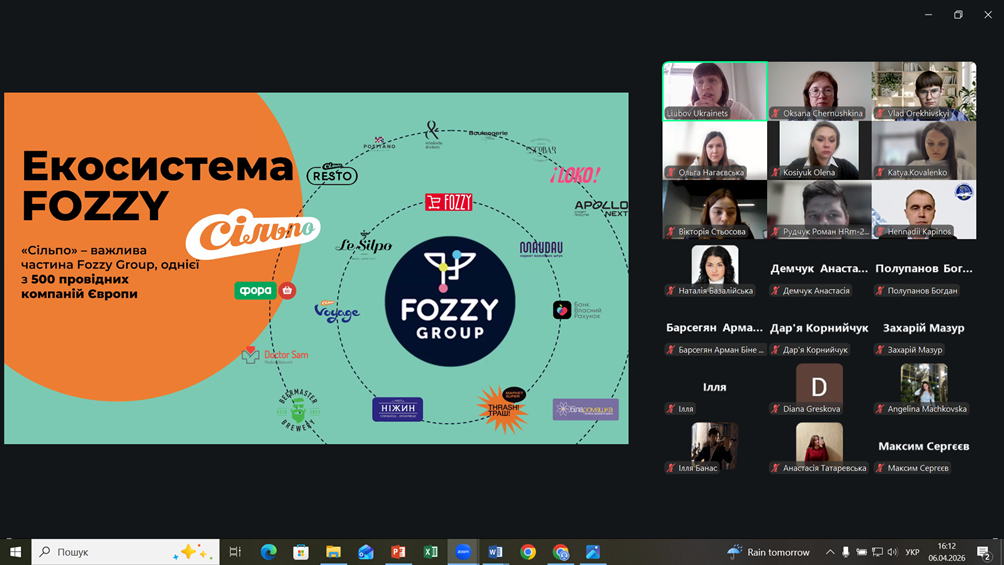This screenshot has width=1004, height=565.
Task: Open the Windows Start menu
Action: pos(15,552)
